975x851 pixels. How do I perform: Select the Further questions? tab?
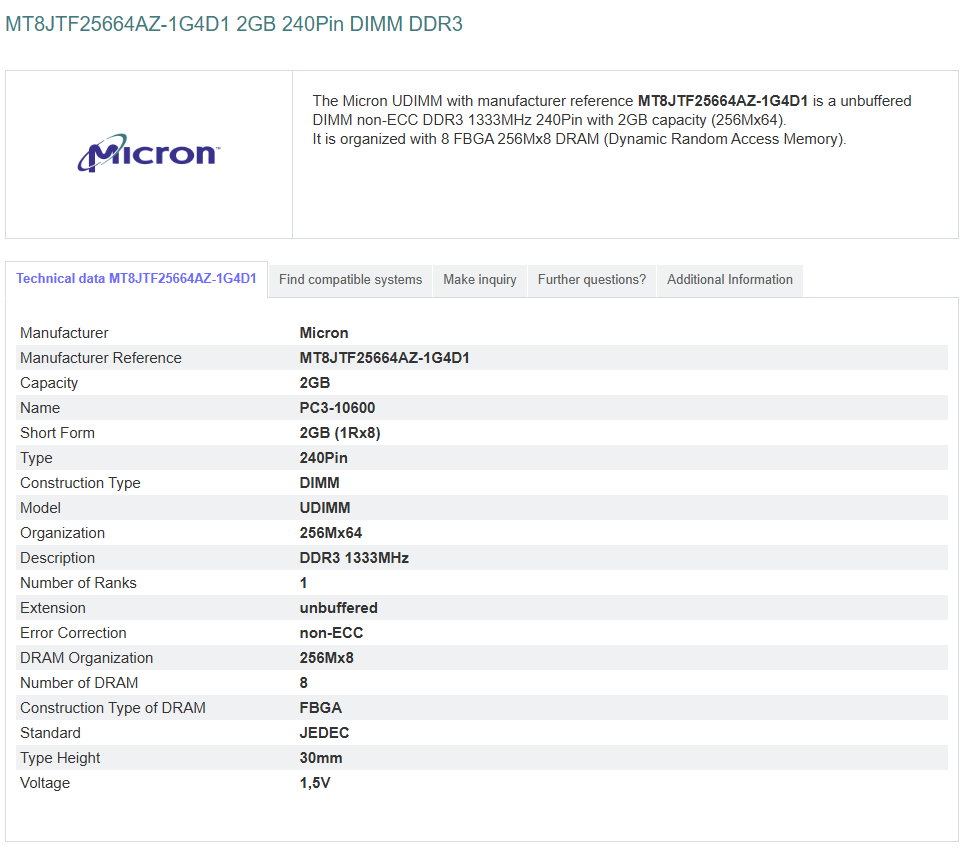(591, 280)
